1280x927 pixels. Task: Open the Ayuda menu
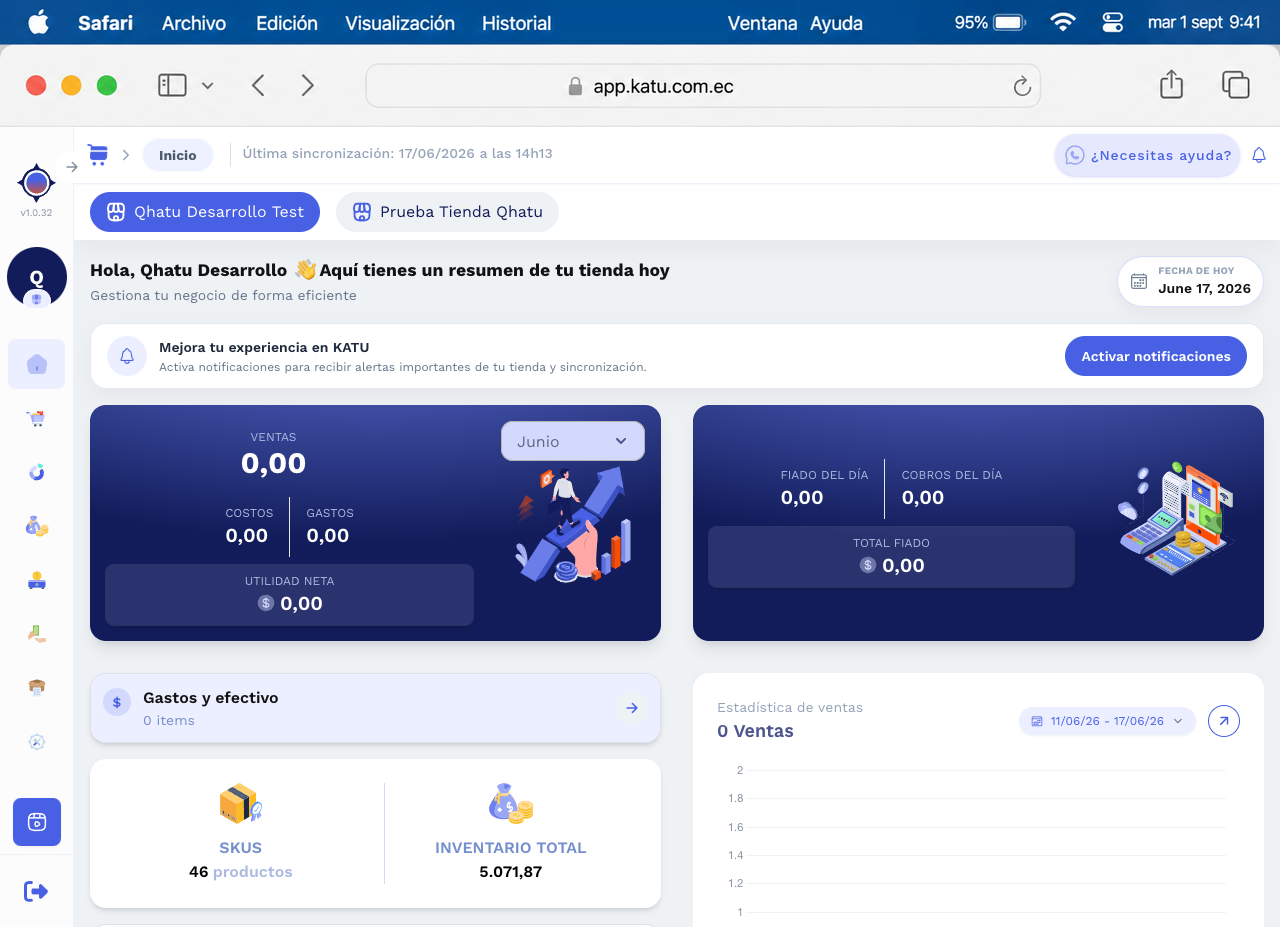pyautogui.click(x=836, y=23)
